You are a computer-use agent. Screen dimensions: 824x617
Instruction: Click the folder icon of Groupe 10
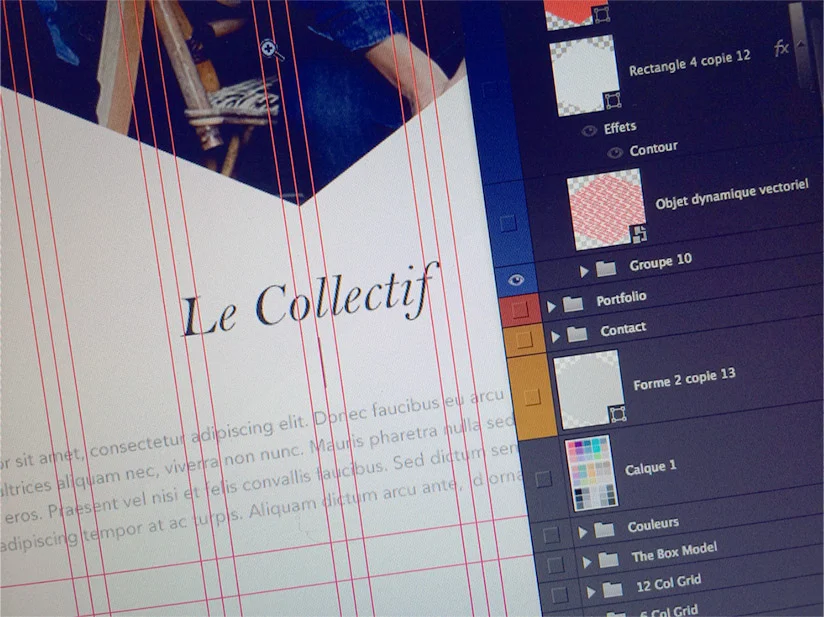606,269
